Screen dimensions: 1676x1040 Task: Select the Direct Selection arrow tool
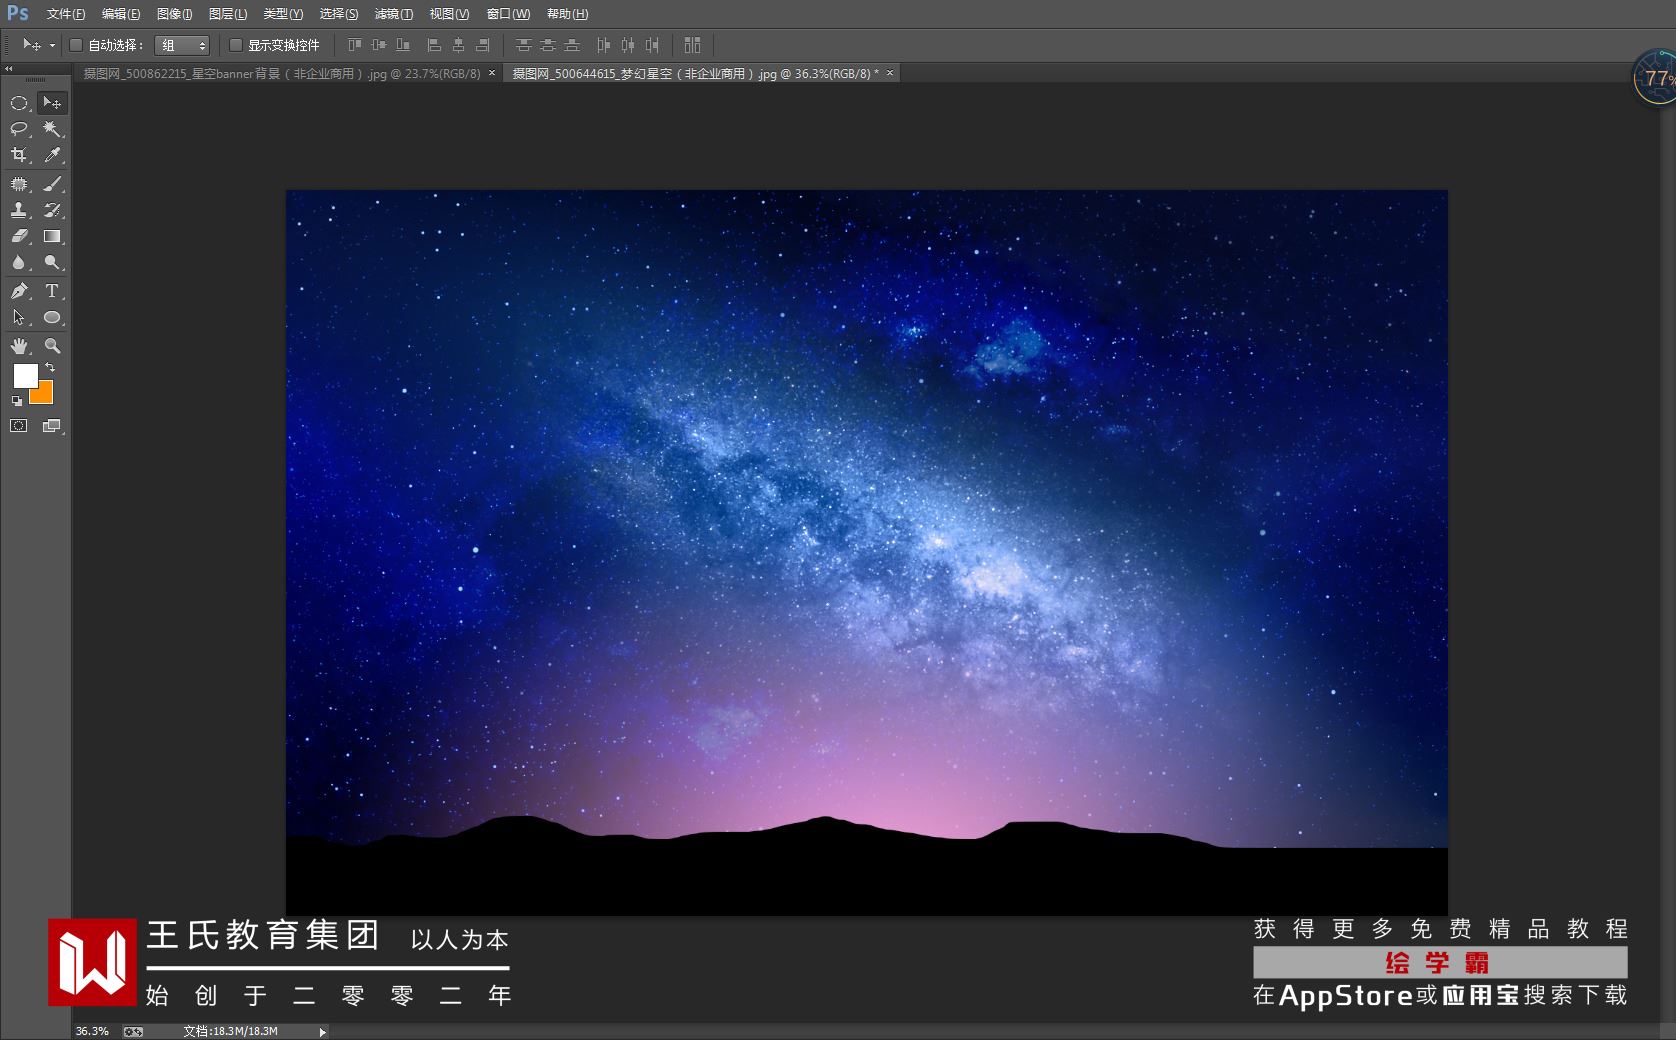[x=19, y=317]
